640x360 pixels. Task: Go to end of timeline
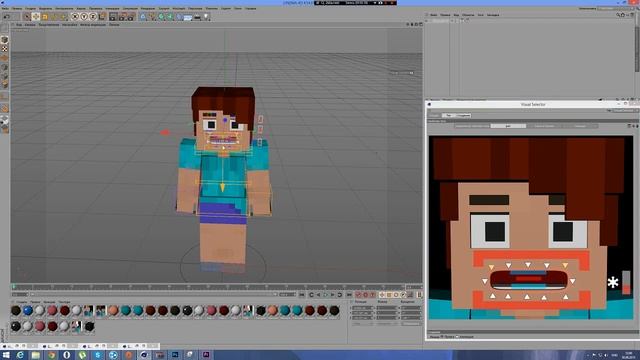(x=349, y=295)
